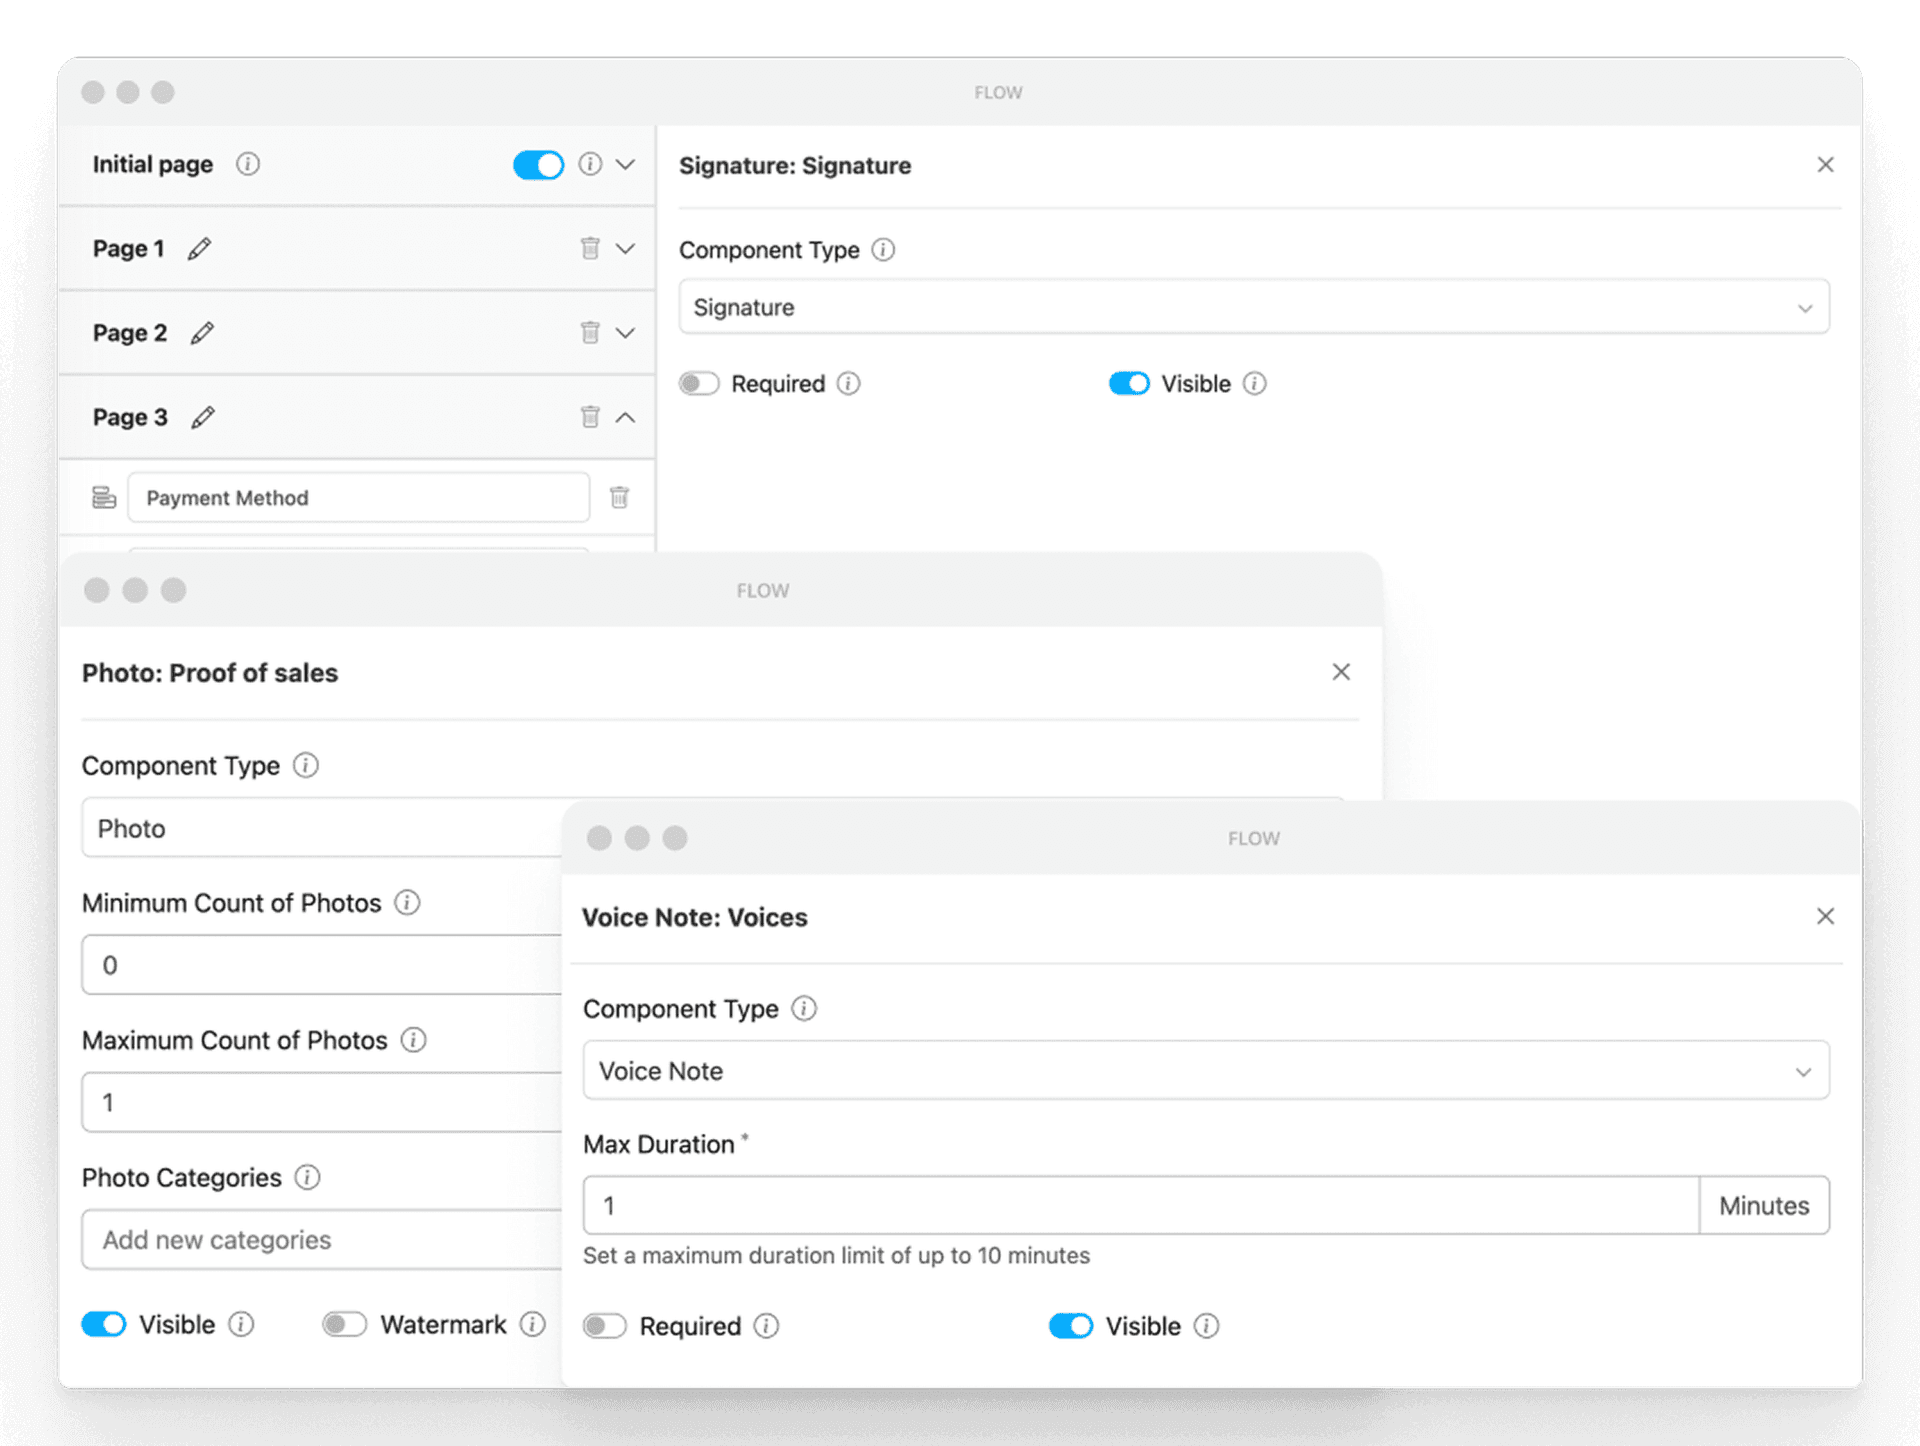This screenshot has width=1920, height=1446.
Task: Click the info icon next to Initial page label
Action: [247, 164]
